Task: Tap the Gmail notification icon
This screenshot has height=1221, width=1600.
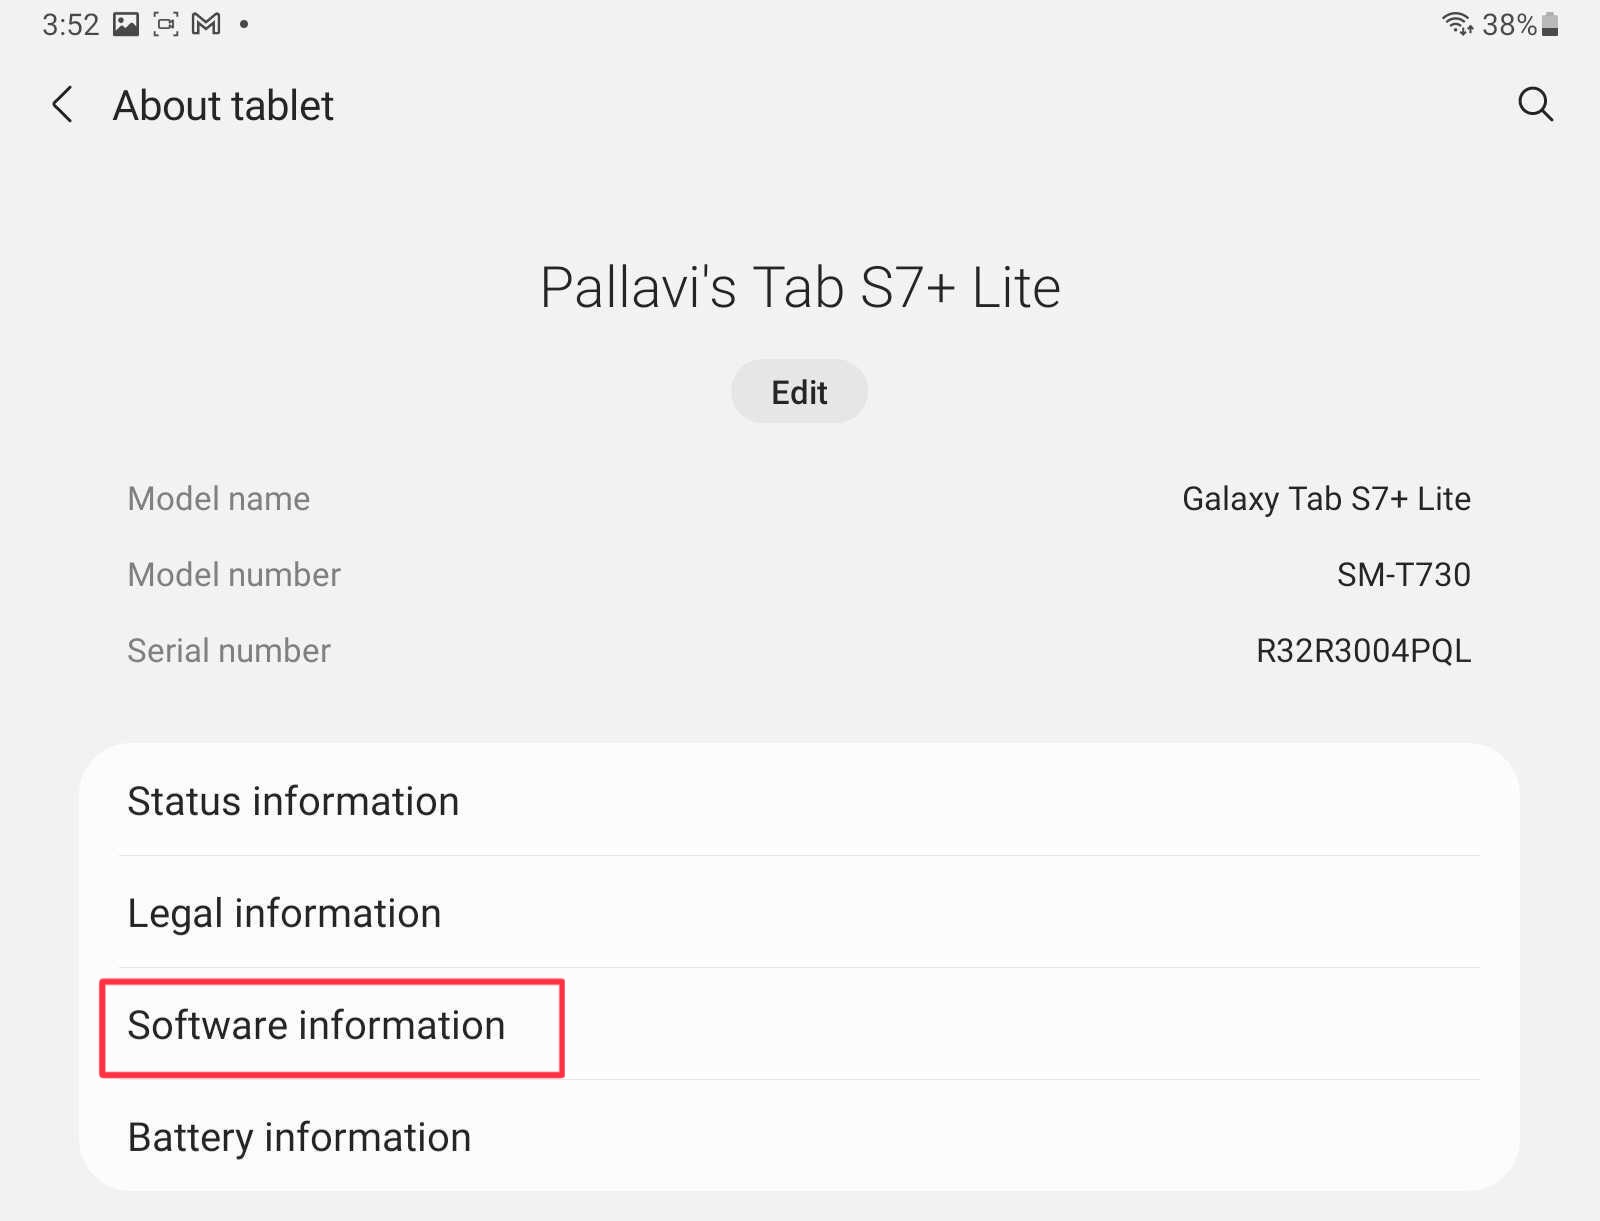Action: (x=206, y=24)
